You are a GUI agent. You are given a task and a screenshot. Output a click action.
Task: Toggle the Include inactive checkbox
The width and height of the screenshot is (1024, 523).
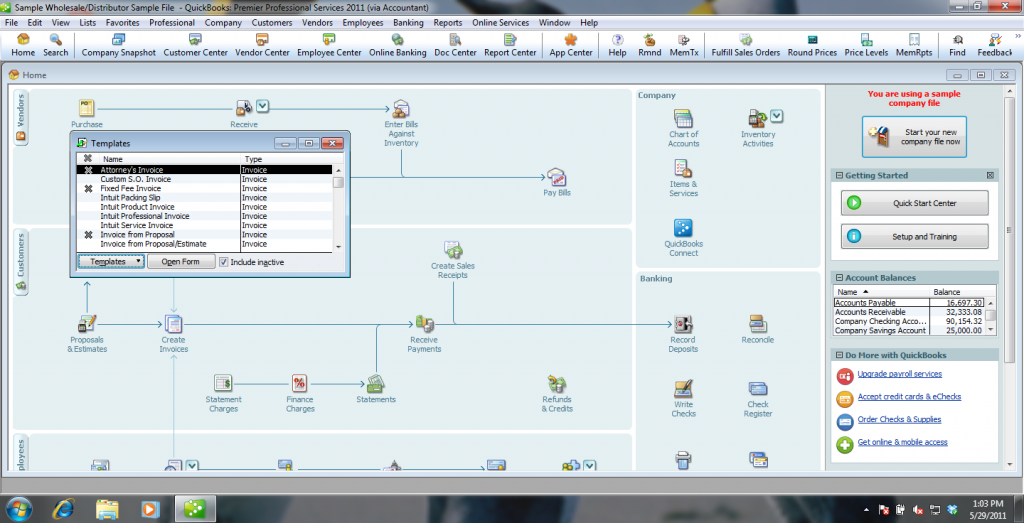click(x=223, y=262)
